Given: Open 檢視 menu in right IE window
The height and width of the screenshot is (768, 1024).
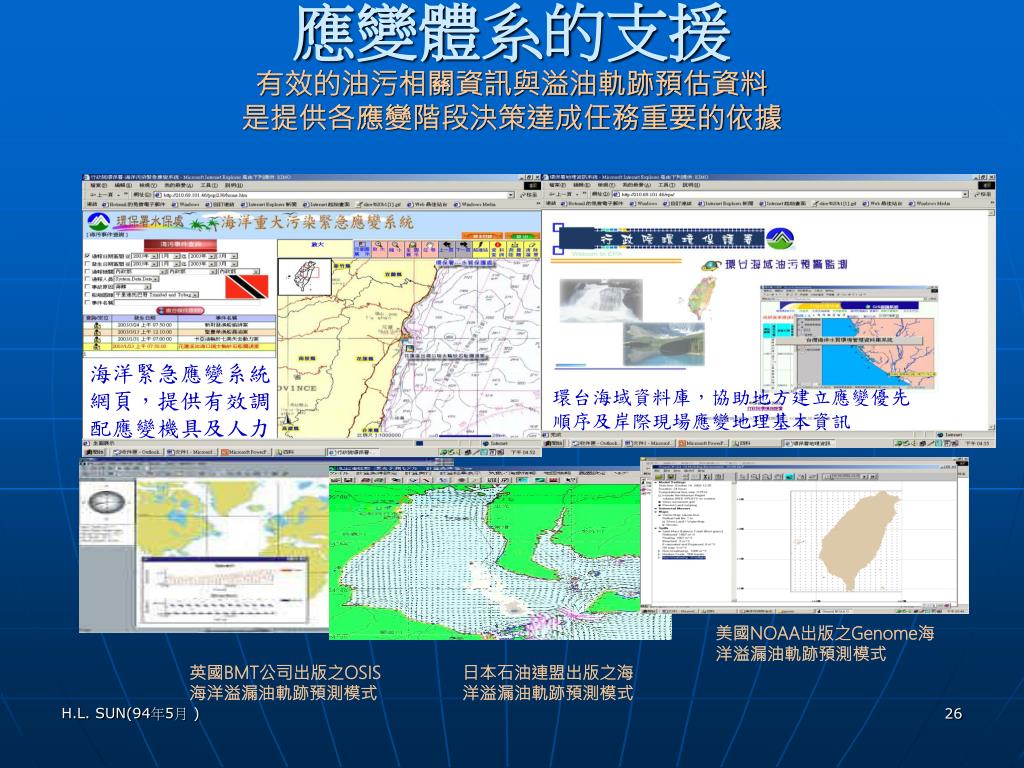Looking at the screenshot, I should (x=606, y=185).
